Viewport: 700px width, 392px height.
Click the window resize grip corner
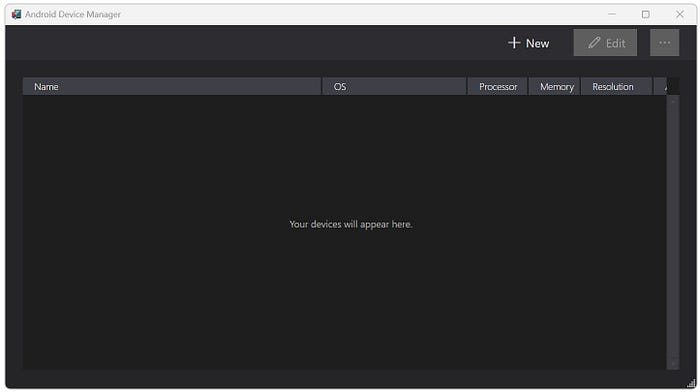(x=691, y=384)
